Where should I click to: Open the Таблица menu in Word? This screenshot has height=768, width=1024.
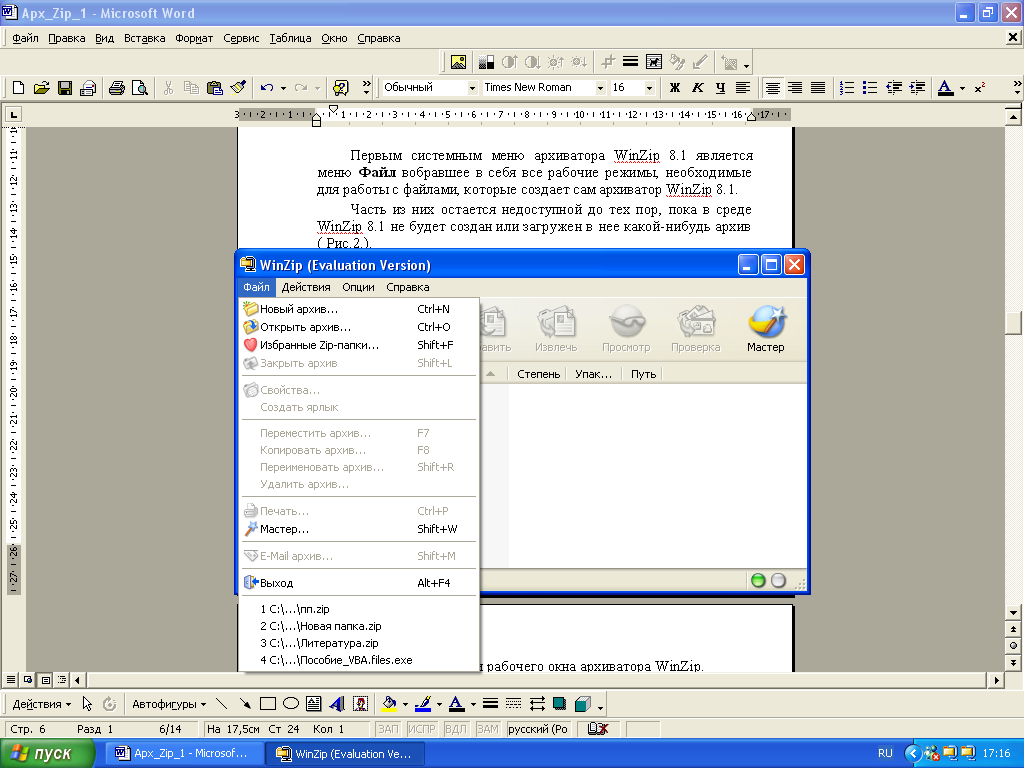click(x=290, y=39)
